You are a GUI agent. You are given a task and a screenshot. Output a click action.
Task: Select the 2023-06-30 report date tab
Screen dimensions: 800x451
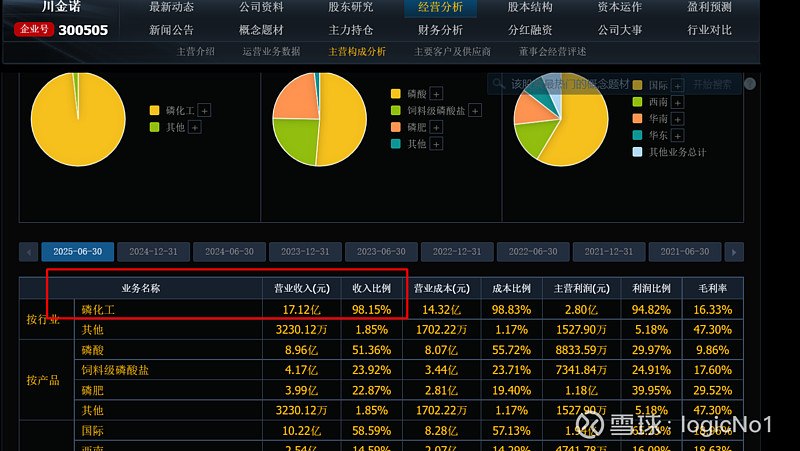click(381, 252)
